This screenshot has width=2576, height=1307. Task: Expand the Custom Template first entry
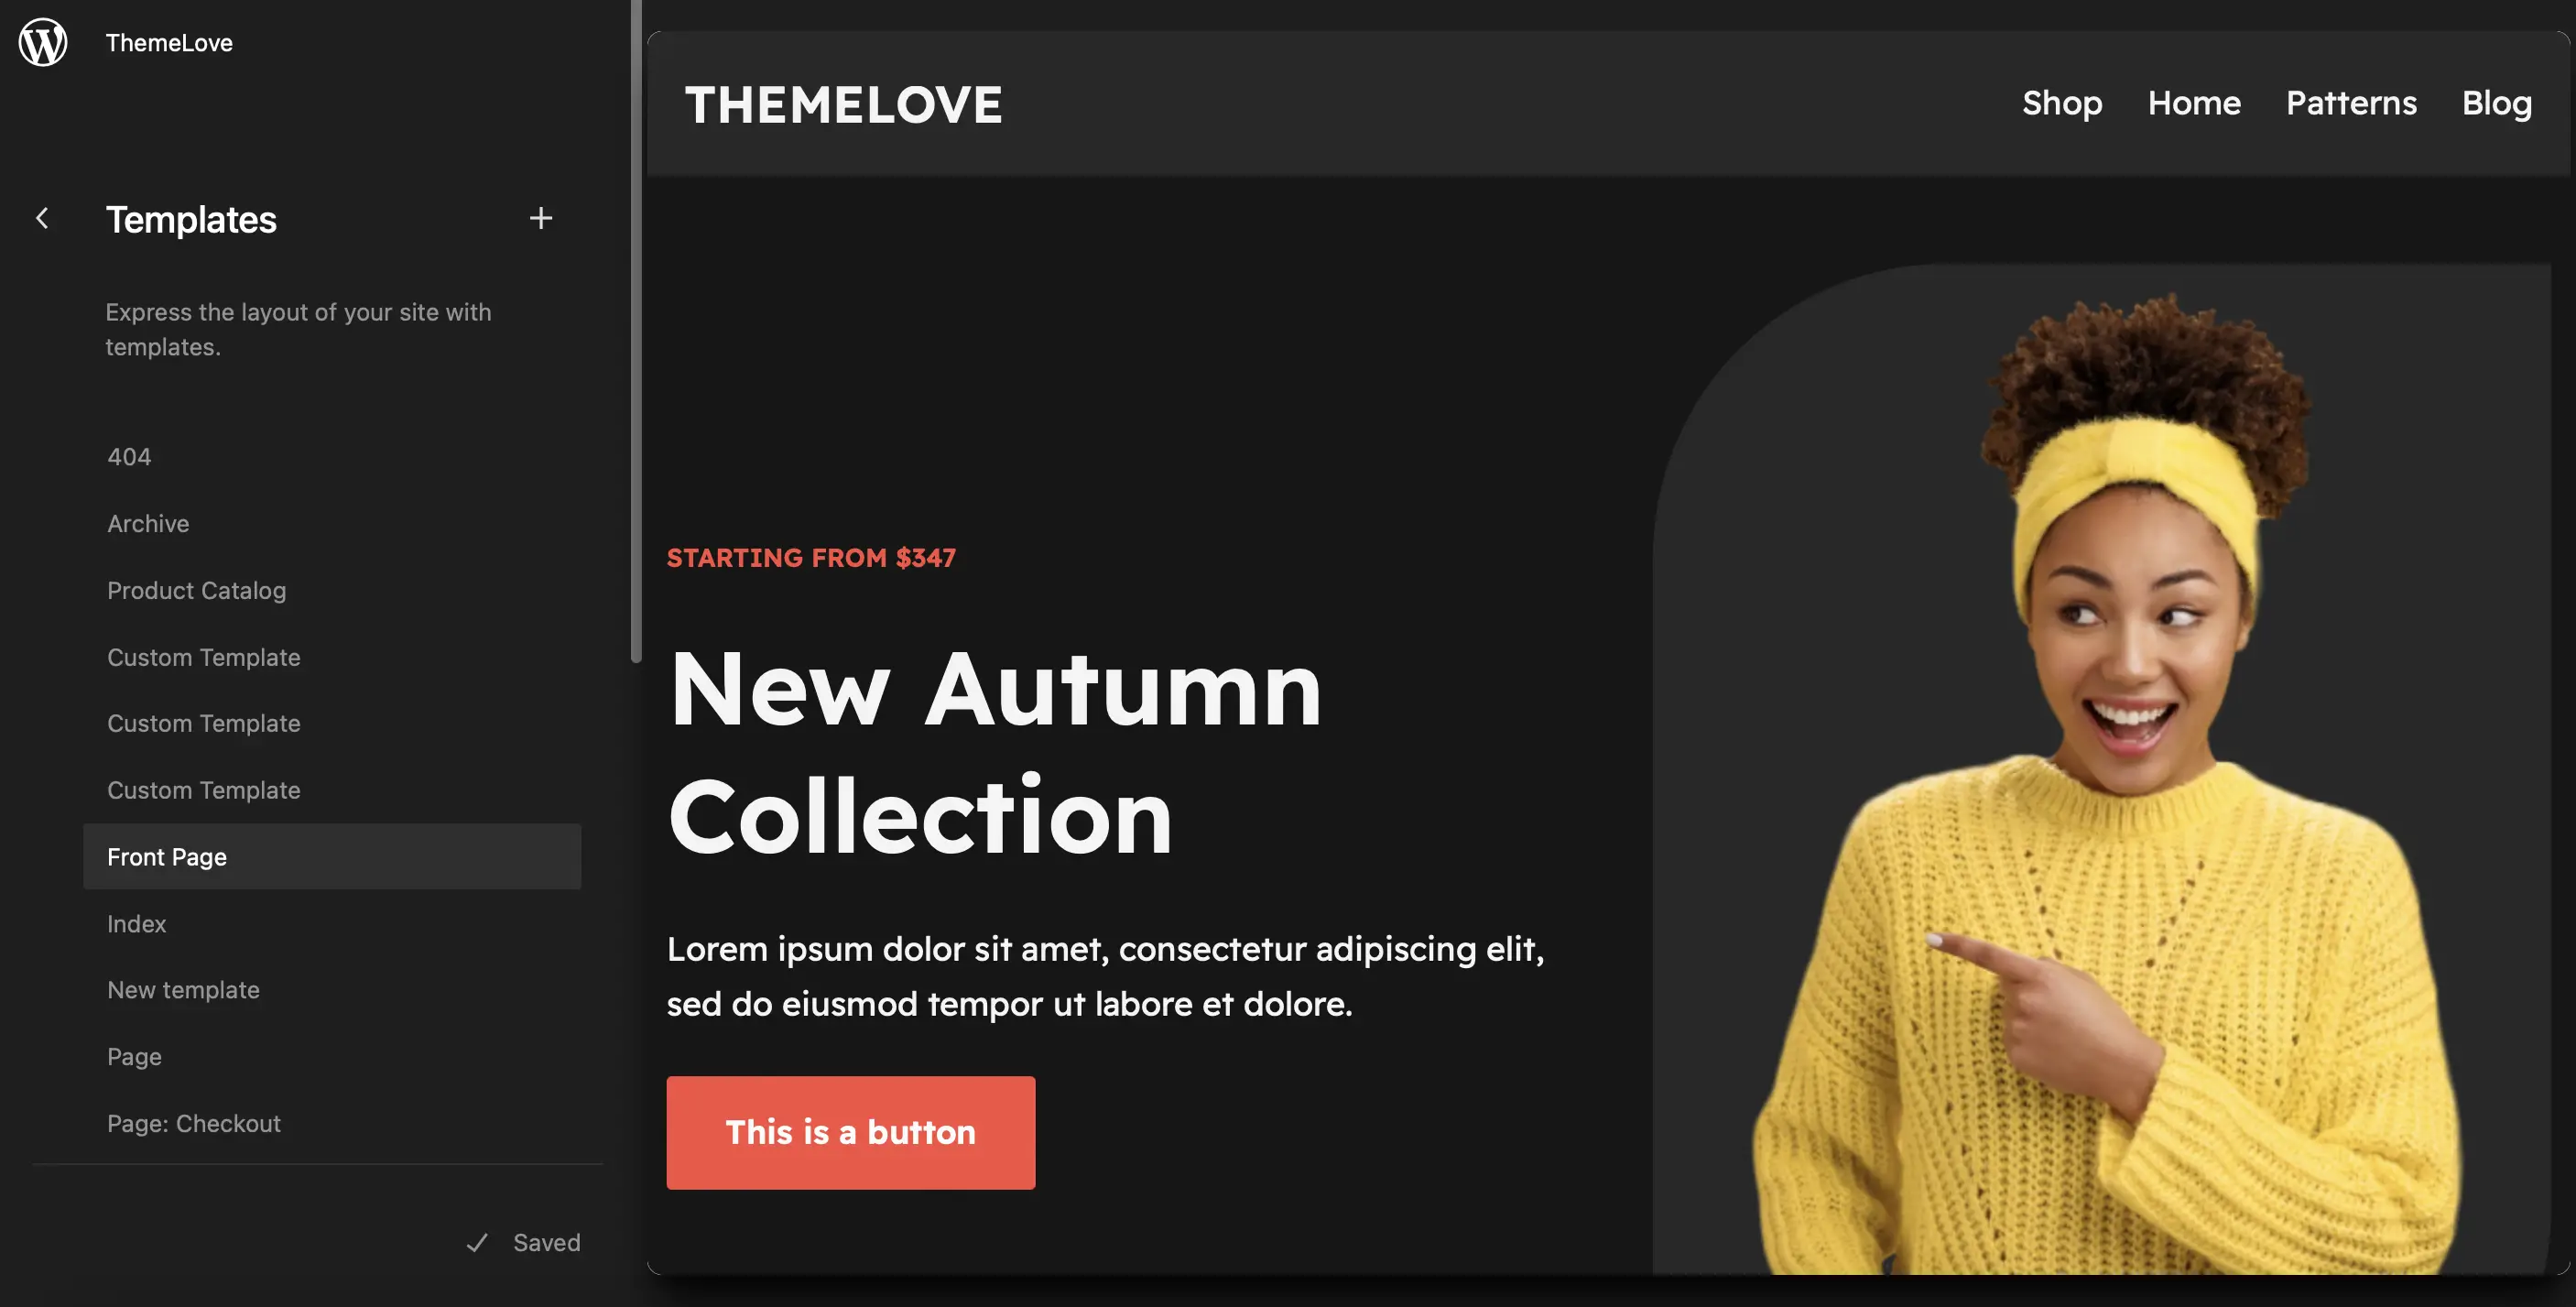pyautogui.click(x=203, y=655)
